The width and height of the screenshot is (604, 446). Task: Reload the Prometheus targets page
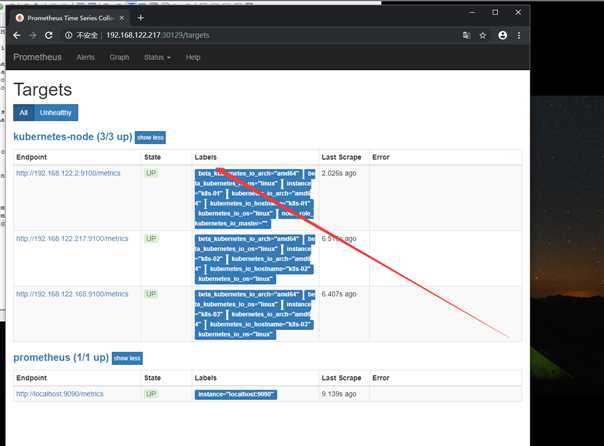pyautogui.click(x=49, y=35)
